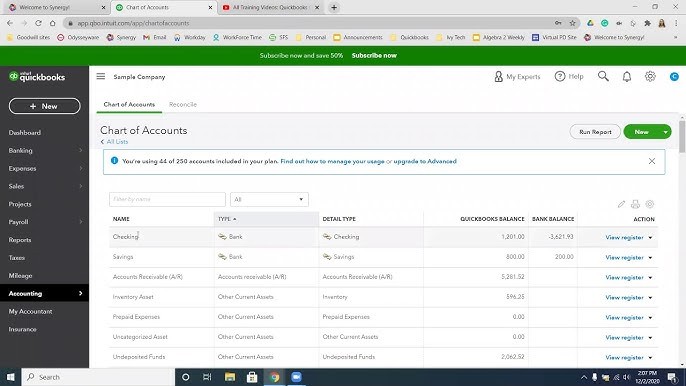Open the Quickbooks bookmark folder

point(409,37)
